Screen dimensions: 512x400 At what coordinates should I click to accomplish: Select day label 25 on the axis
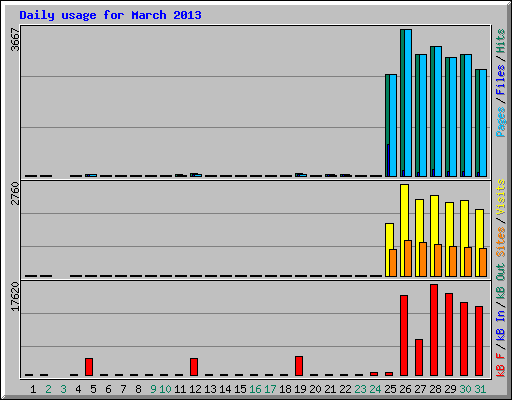pyautogui.click(x=390, y=389)
